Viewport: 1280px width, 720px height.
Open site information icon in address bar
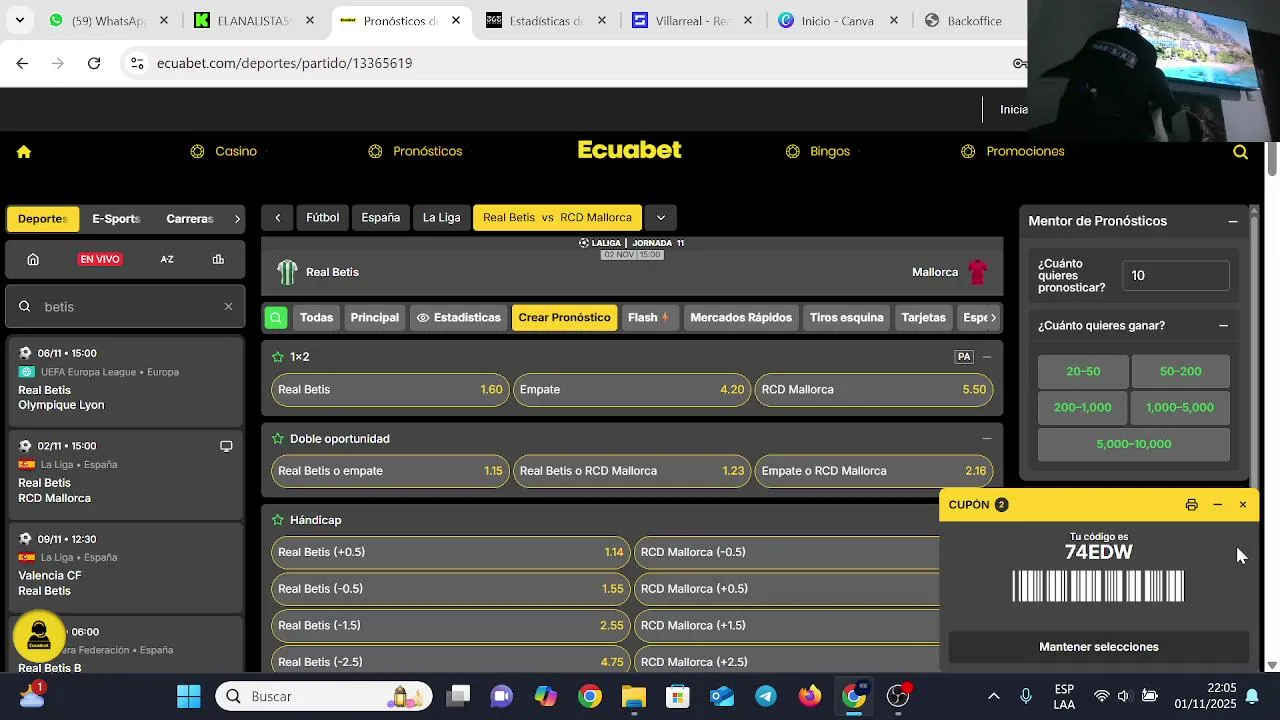tap(136, 63)
